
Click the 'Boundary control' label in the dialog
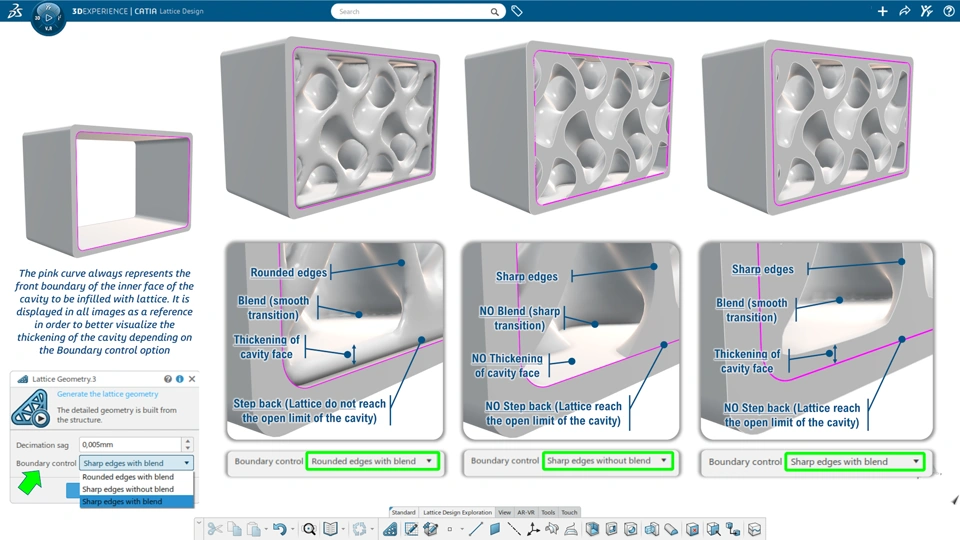(46, 463)
